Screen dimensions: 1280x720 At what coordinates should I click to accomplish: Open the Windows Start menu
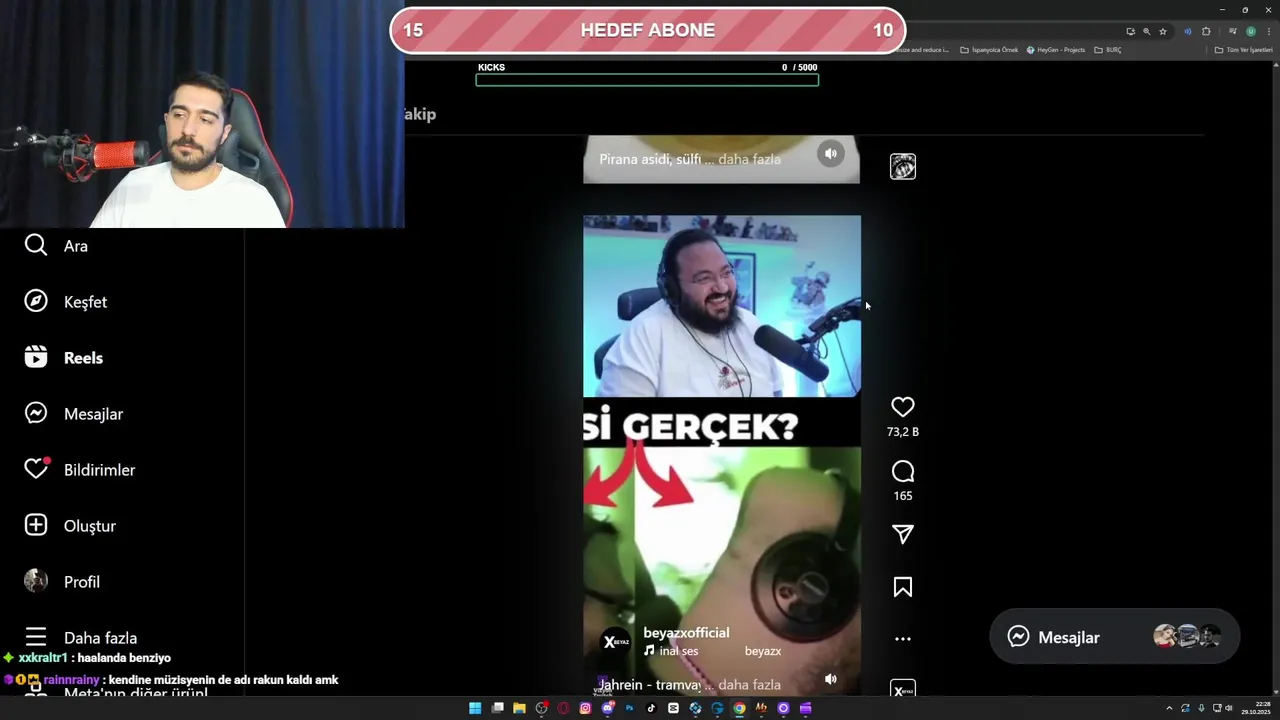point(475,708)
